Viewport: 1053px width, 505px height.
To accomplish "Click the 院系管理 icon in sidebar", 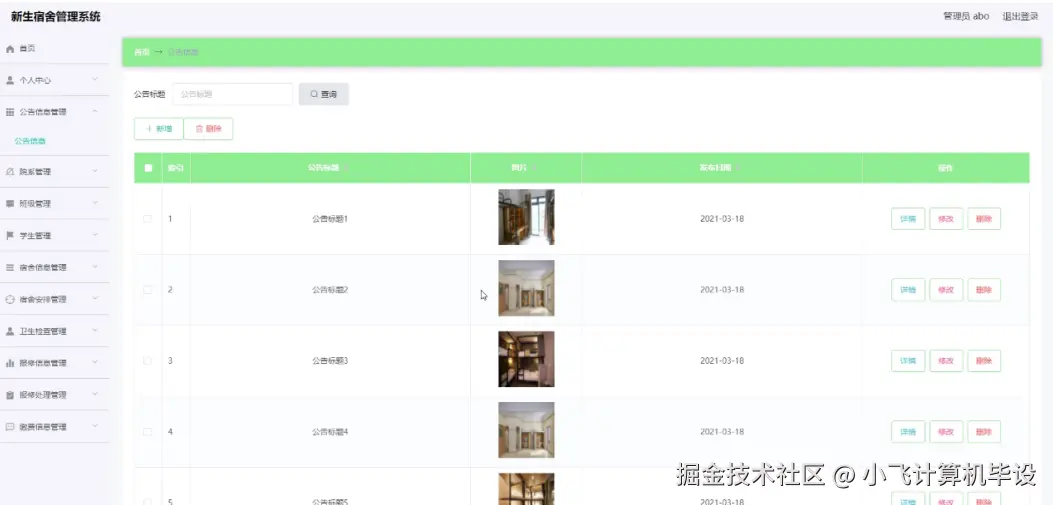I will (x=10, y=172).
